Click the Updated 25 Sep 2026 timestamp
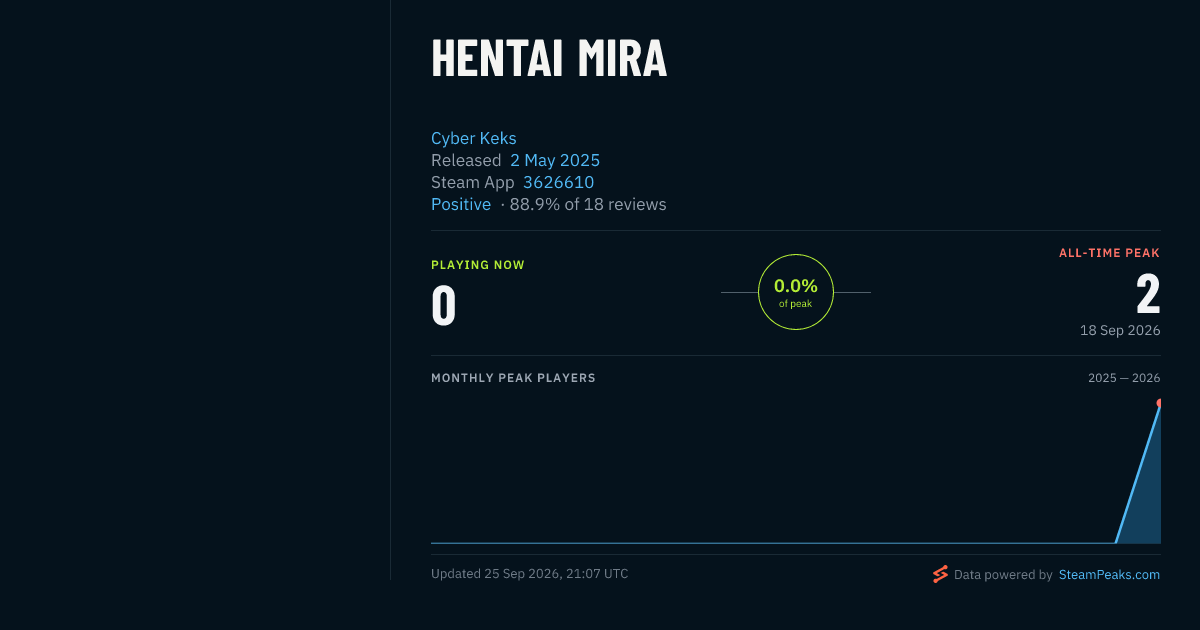The image size is (1200, 630). (530, 574)
